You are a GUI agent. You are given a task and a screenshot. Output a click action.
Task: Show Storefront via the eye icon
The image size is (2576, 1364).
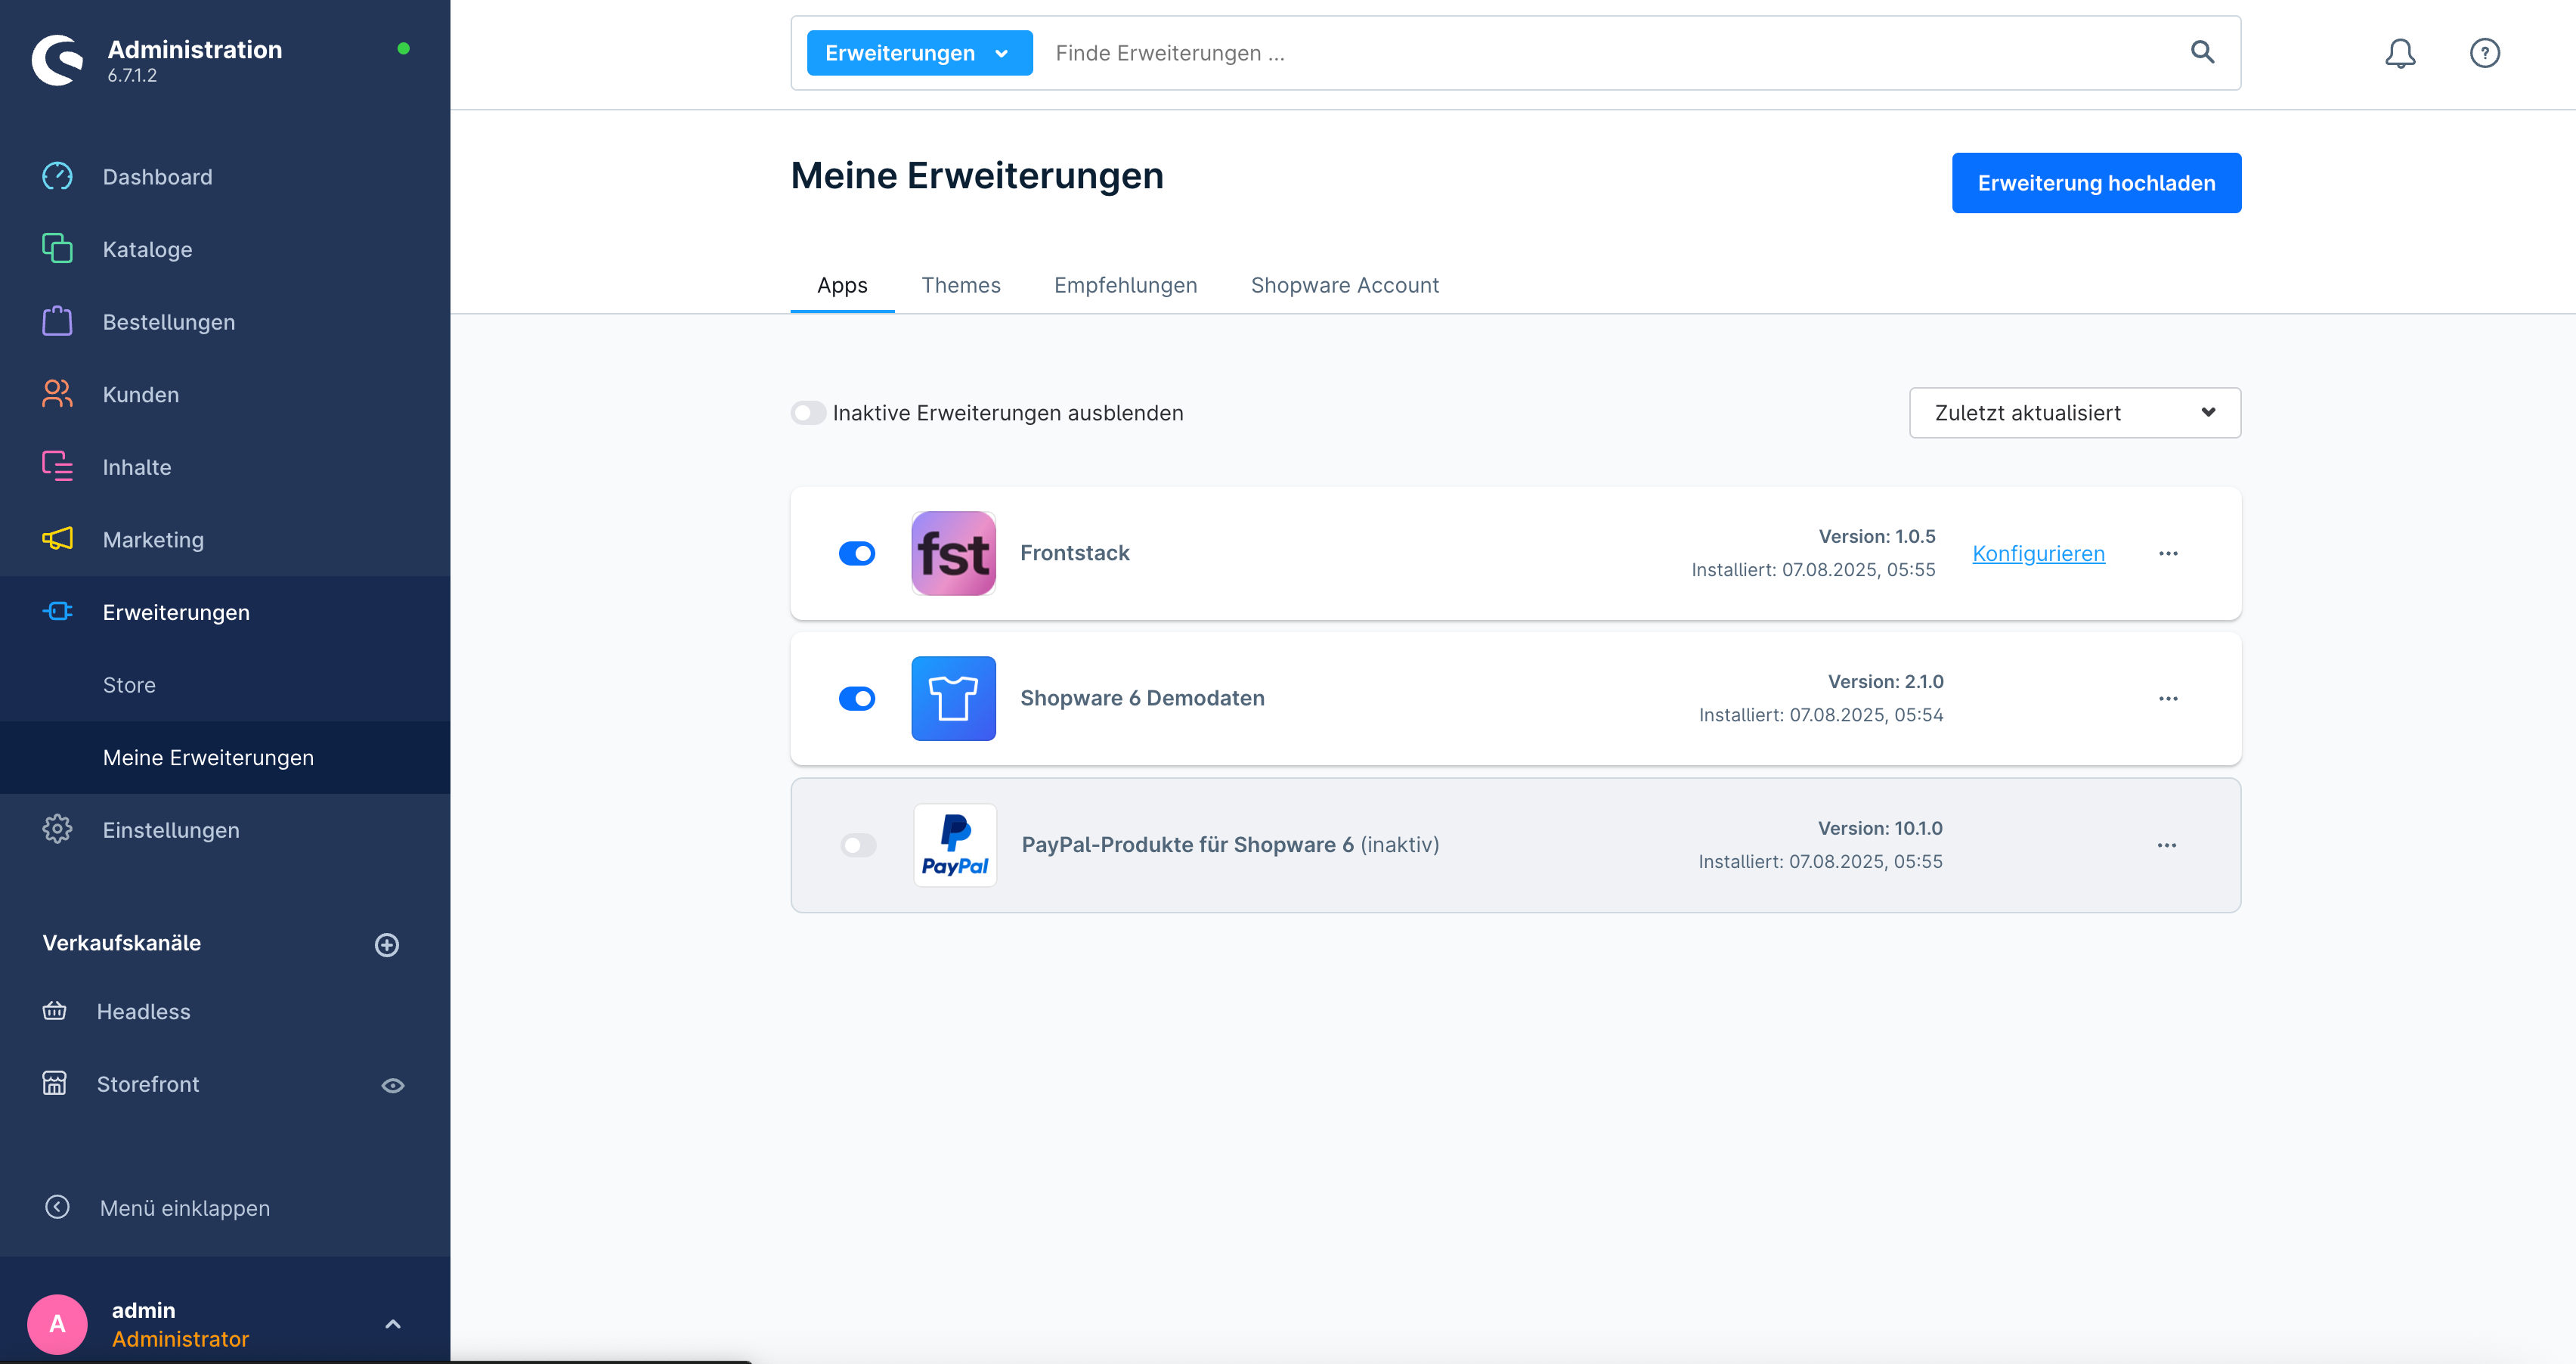click(393, 1085)
